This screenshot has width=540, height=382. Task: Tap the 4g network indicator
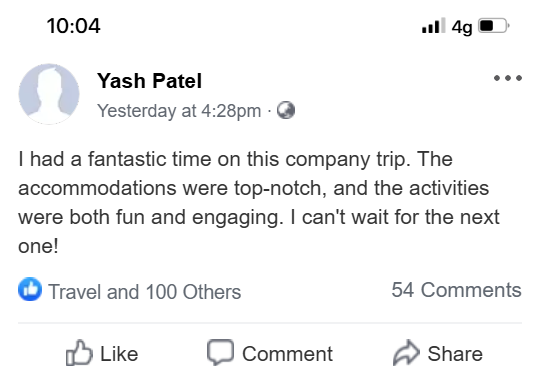462,27
